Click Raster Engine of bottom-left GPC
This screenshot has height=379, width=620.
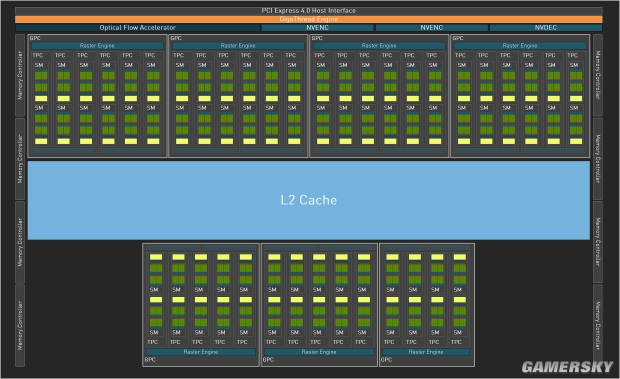coord(201,352)
